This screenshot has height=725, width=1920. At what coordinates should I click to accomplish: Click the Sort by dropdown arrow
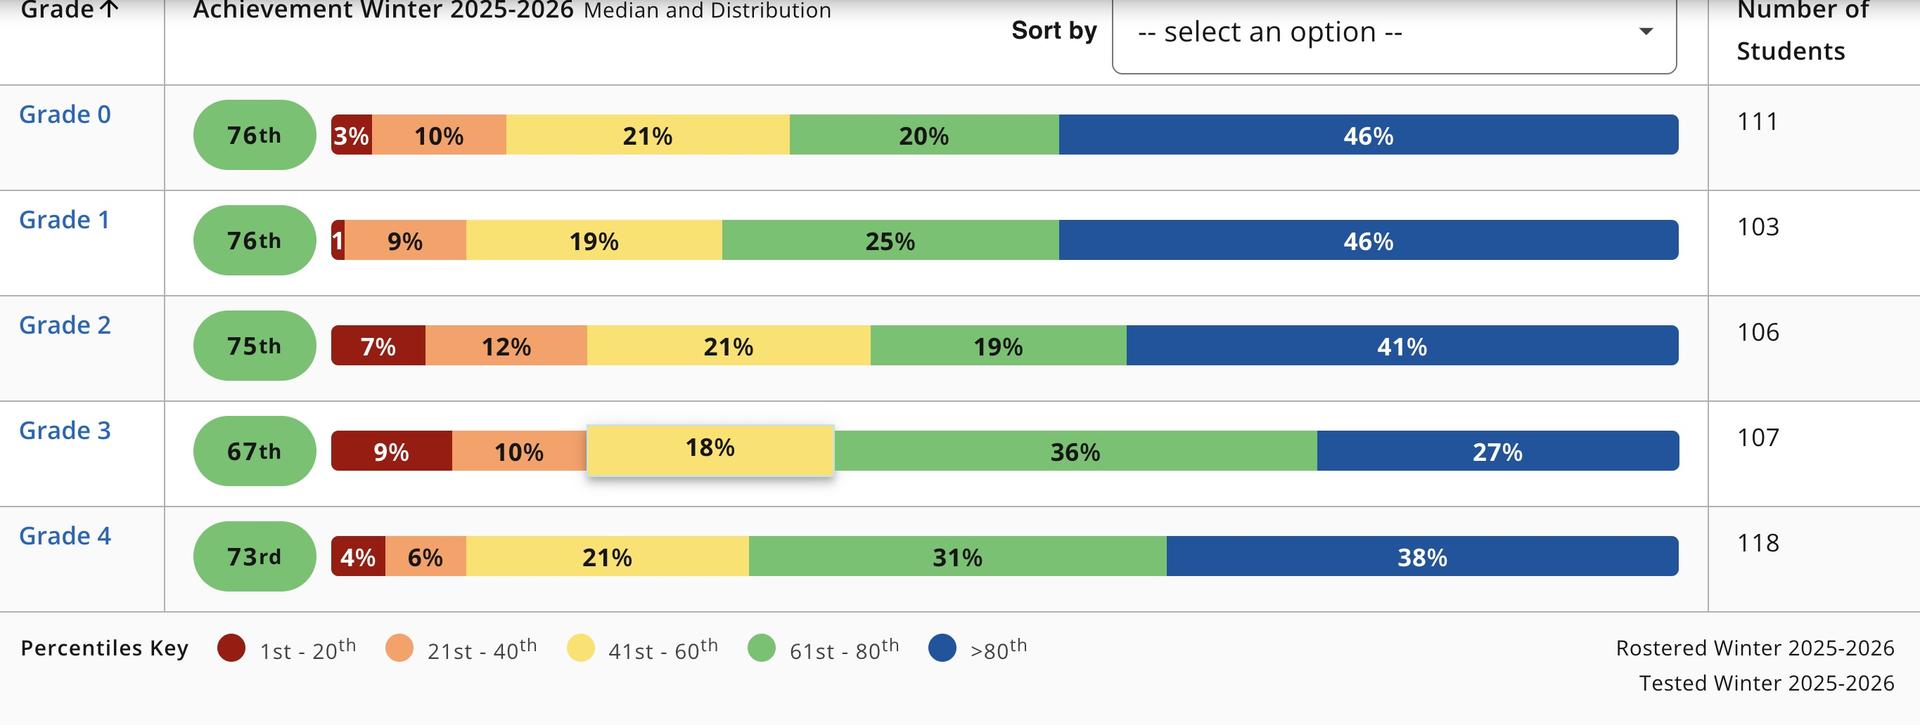1645,31
